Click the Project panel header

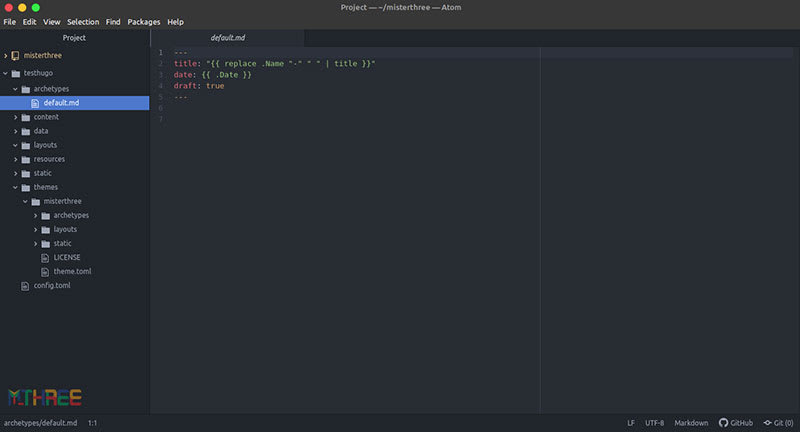74,38
